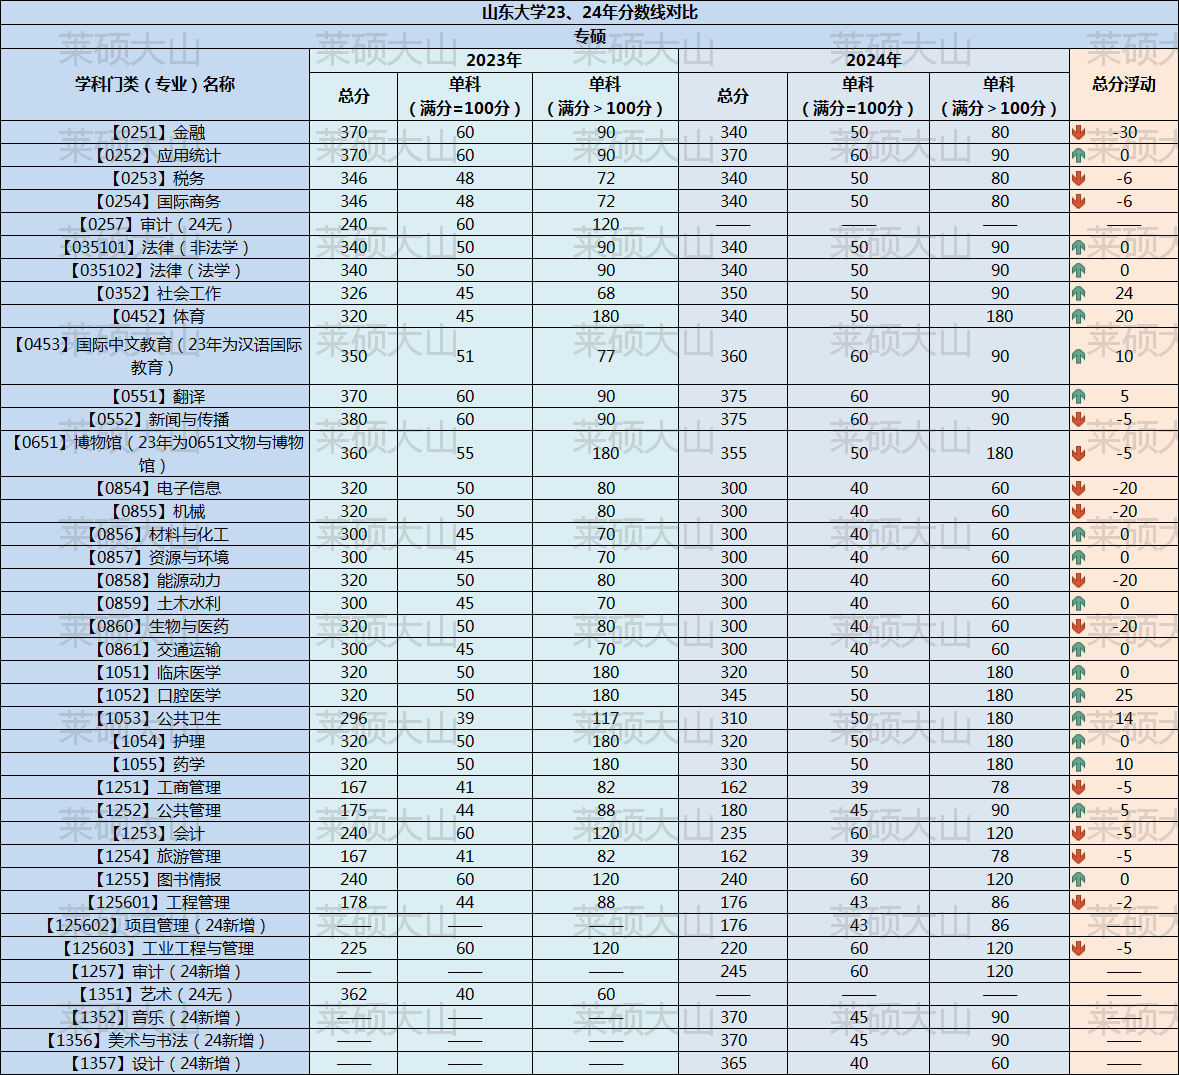
Task: Click the red down arrow in the 工程管理 row
Action: click(x=1078, y=902)
